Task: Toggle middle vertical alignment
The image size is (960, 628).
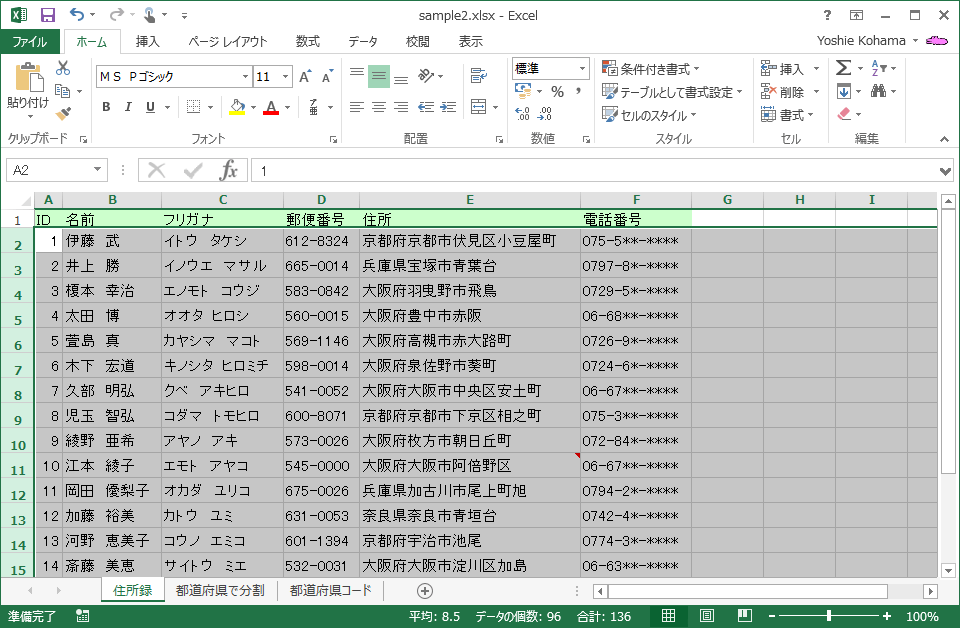Action: pos(379,76)
